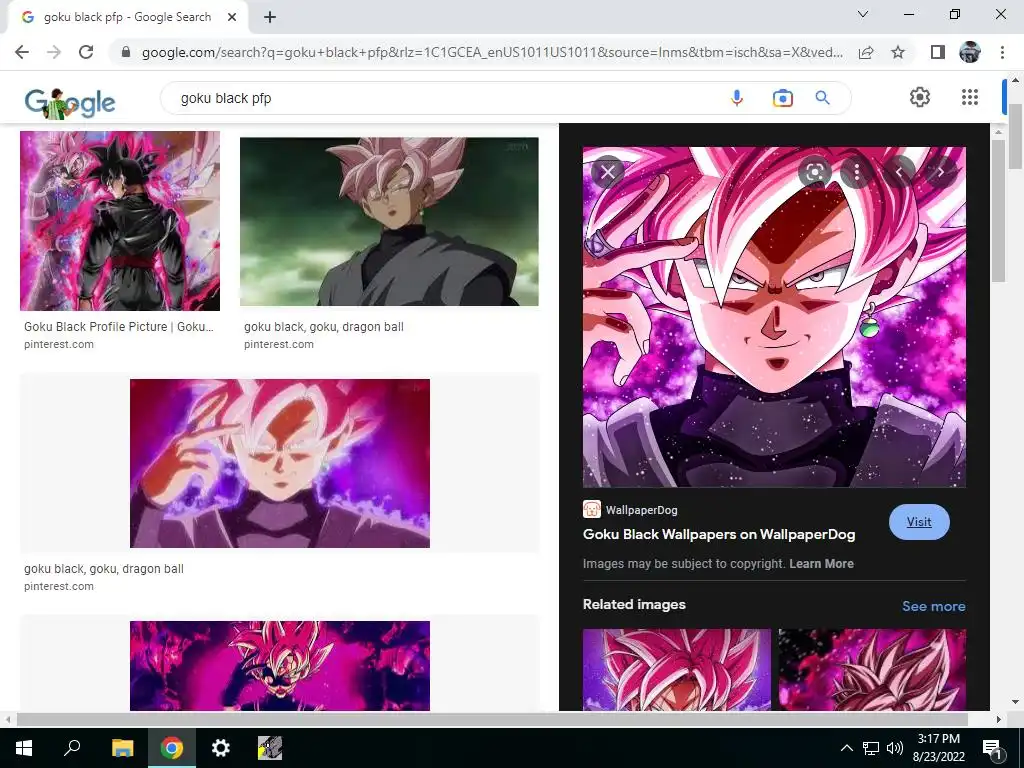Click goku black caption under purple flame image
Image resolution: width=1024 pixels, height=768 pixels.
[104, 569]
